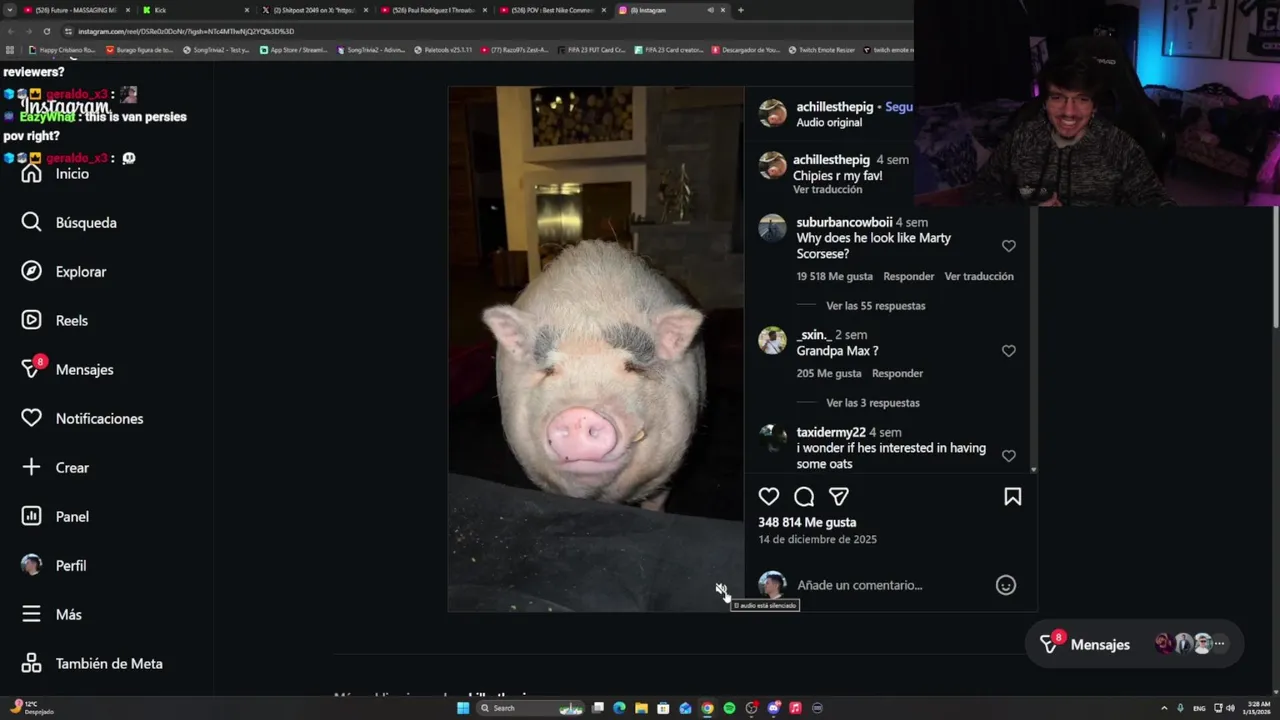Image resolution: width=1280 pixels, height=720 pixels.
Task: Click the taskbar Search box
Action: [532, 708]
